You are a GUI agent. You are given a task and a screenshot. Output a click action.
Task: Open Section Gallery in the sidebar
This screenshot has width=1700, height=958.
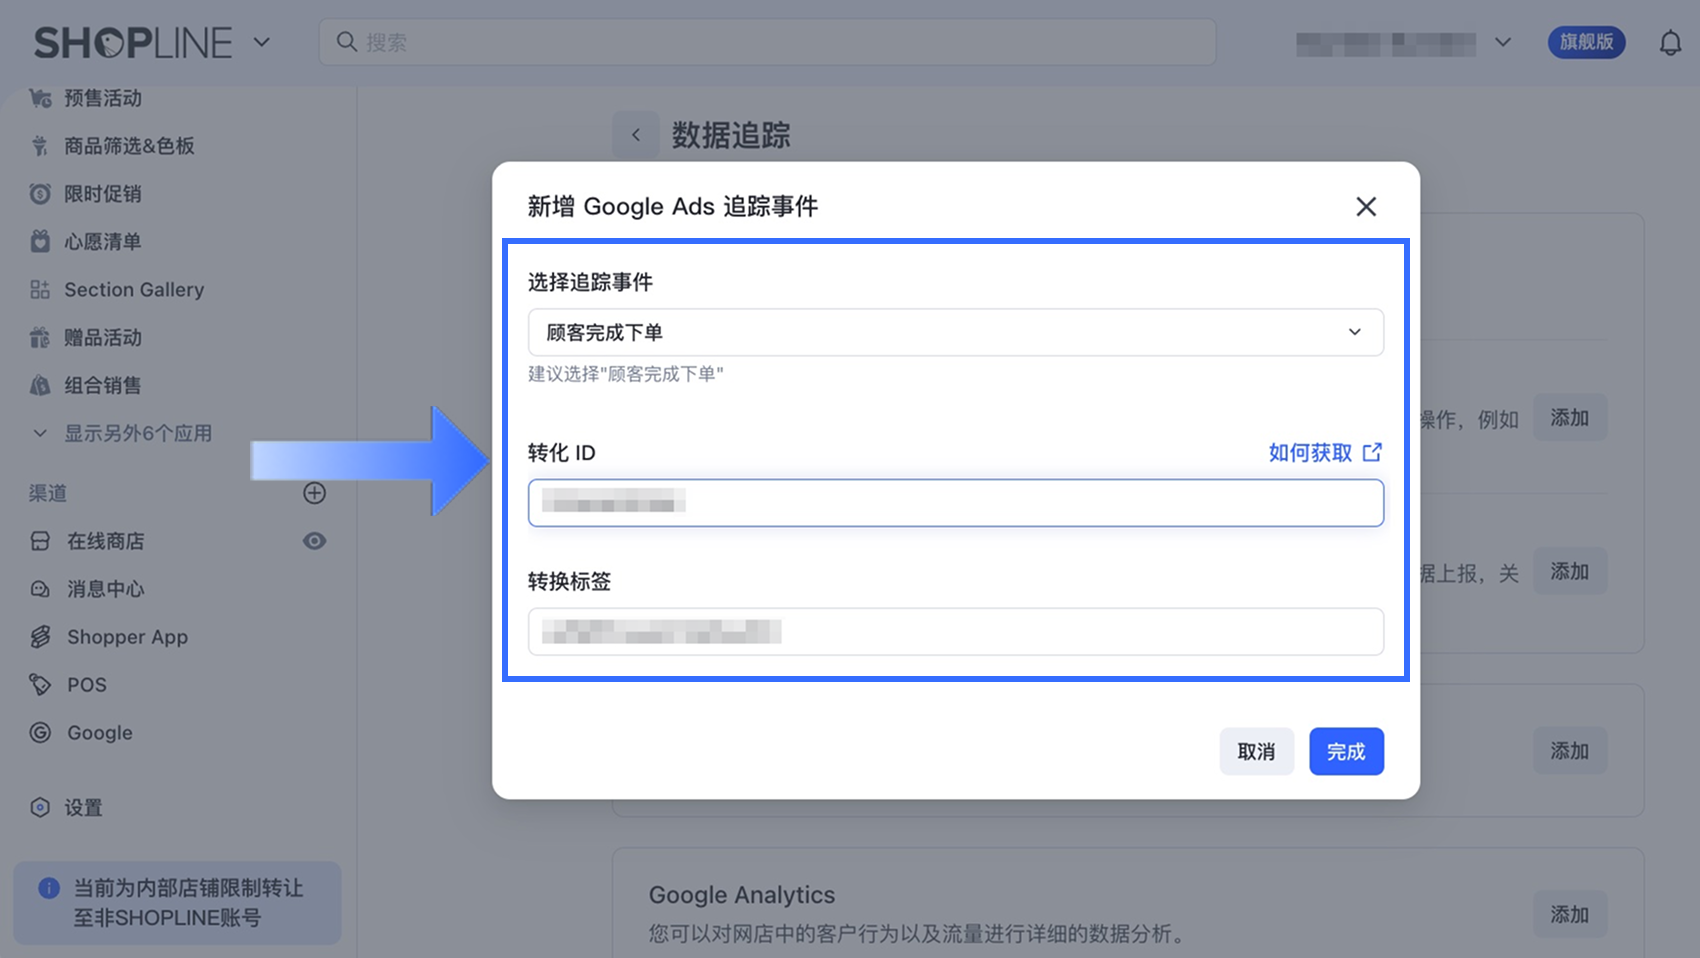click(134, 290)
